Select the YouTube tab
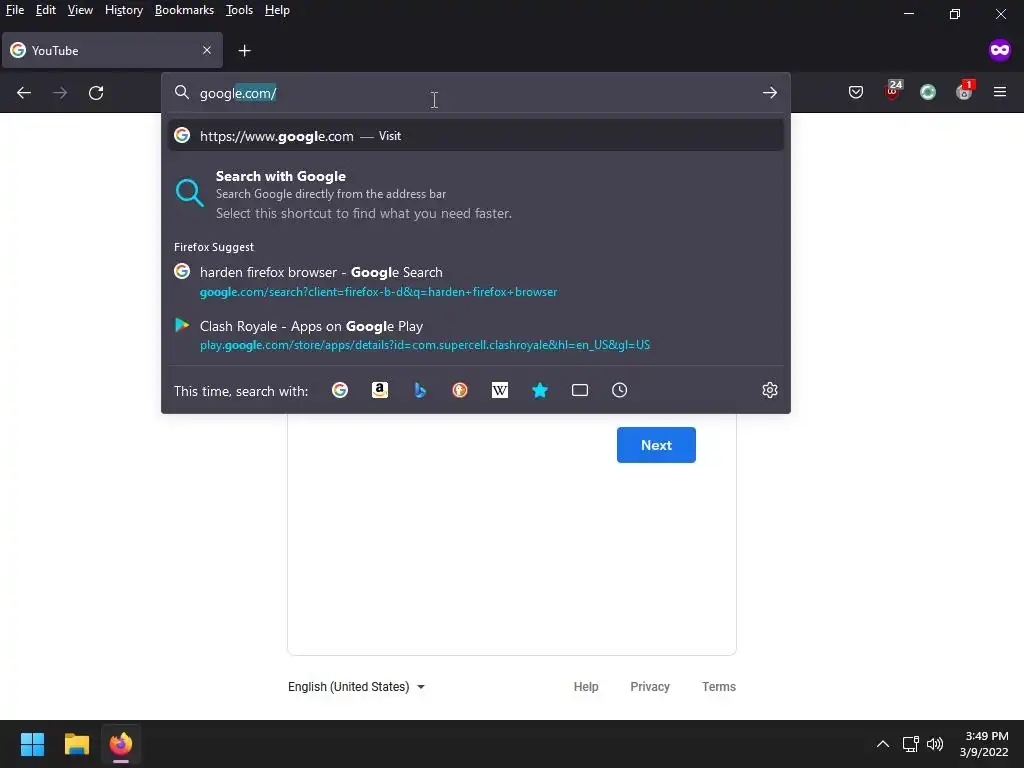 112,50
